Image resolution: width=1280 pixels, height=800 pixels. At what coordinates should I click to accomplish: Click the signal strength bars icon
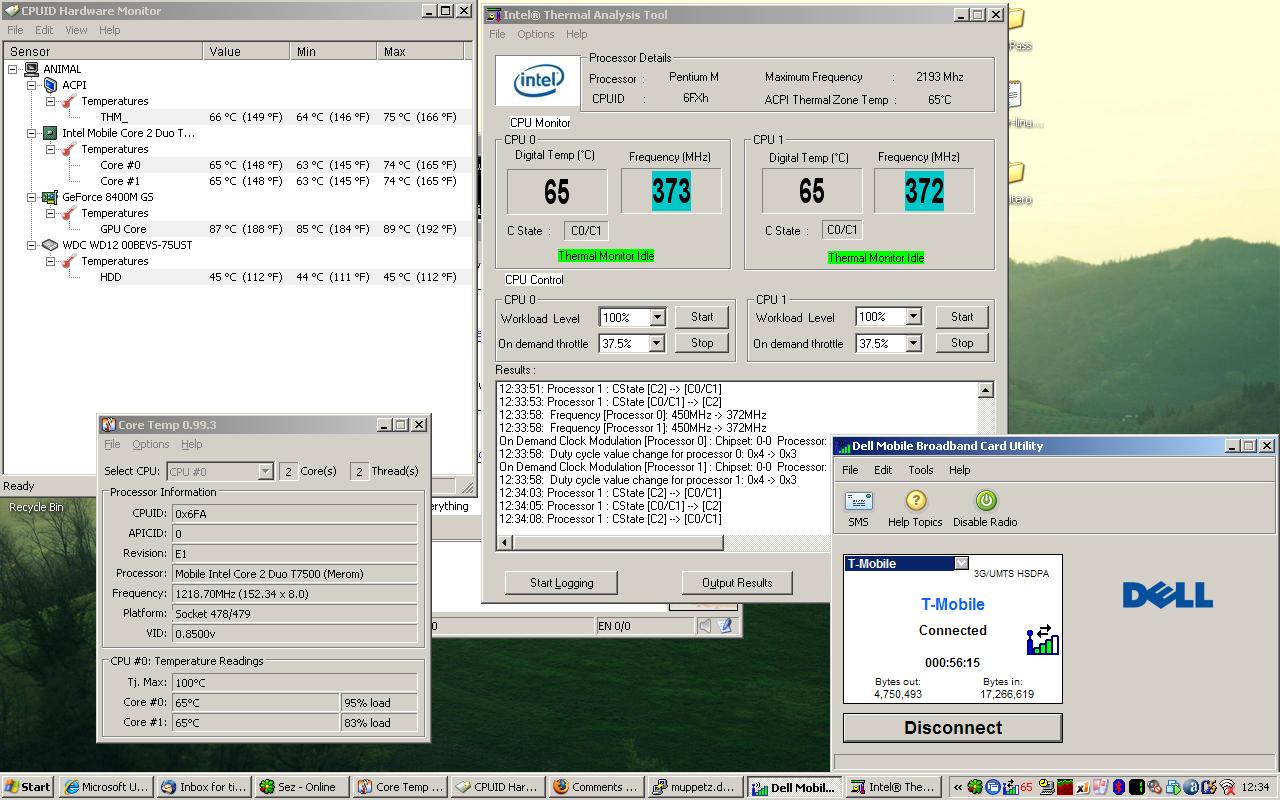(x=1042, y=640)
